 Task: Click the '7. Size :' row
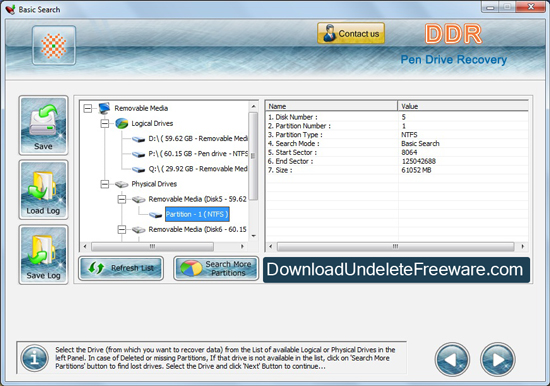pos(397,170)
